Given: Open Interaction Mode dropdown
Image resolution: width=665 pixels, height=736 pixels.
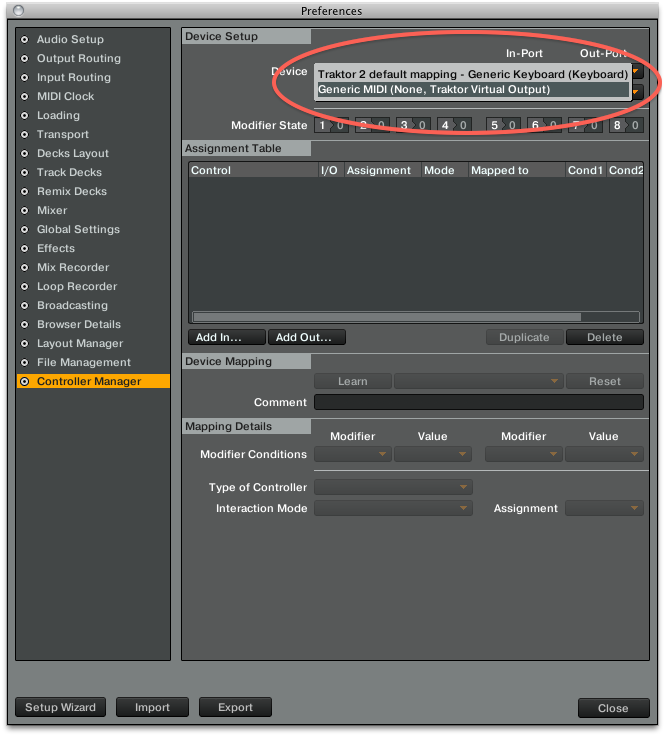Looking at the screenshot, I should (x=393, y=508).
